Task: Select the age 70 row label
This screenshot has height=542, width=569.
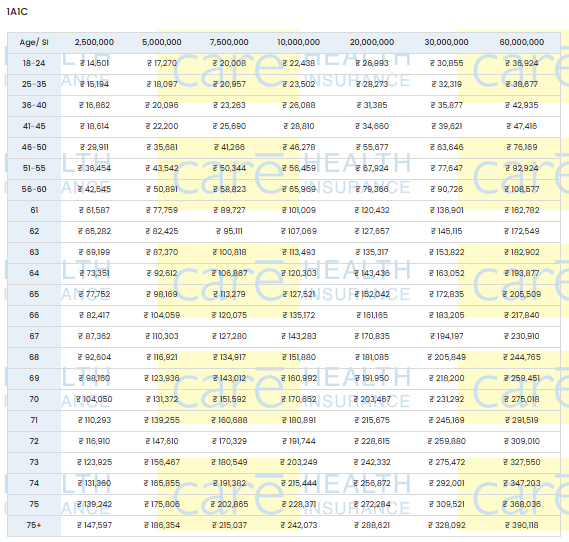Action: point(34,399)
